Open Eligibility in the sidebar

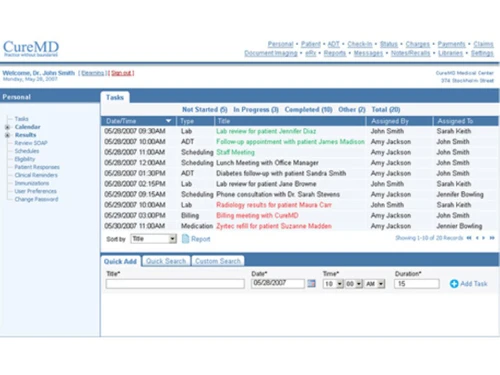(25, 159)
